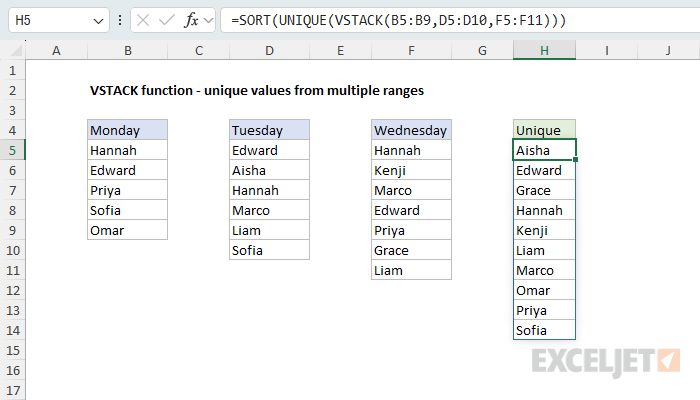The height and width of the screenshot is (400, 700).
Task: Click the title cell 'VSTACK function - unique values'
Action: point(257,91)
